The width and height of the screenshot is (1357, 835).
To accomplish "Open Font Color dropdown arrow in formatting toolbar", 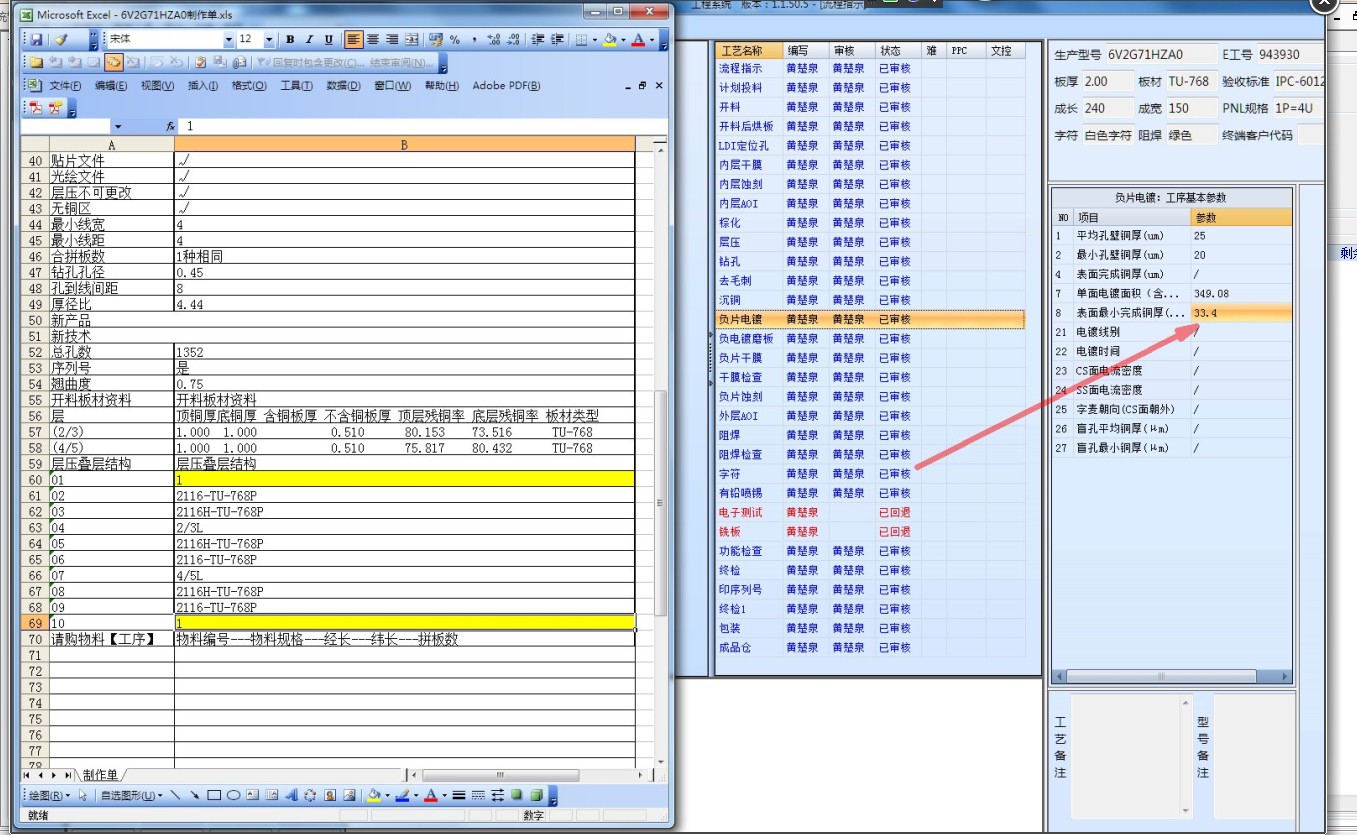I will [651, 39].
